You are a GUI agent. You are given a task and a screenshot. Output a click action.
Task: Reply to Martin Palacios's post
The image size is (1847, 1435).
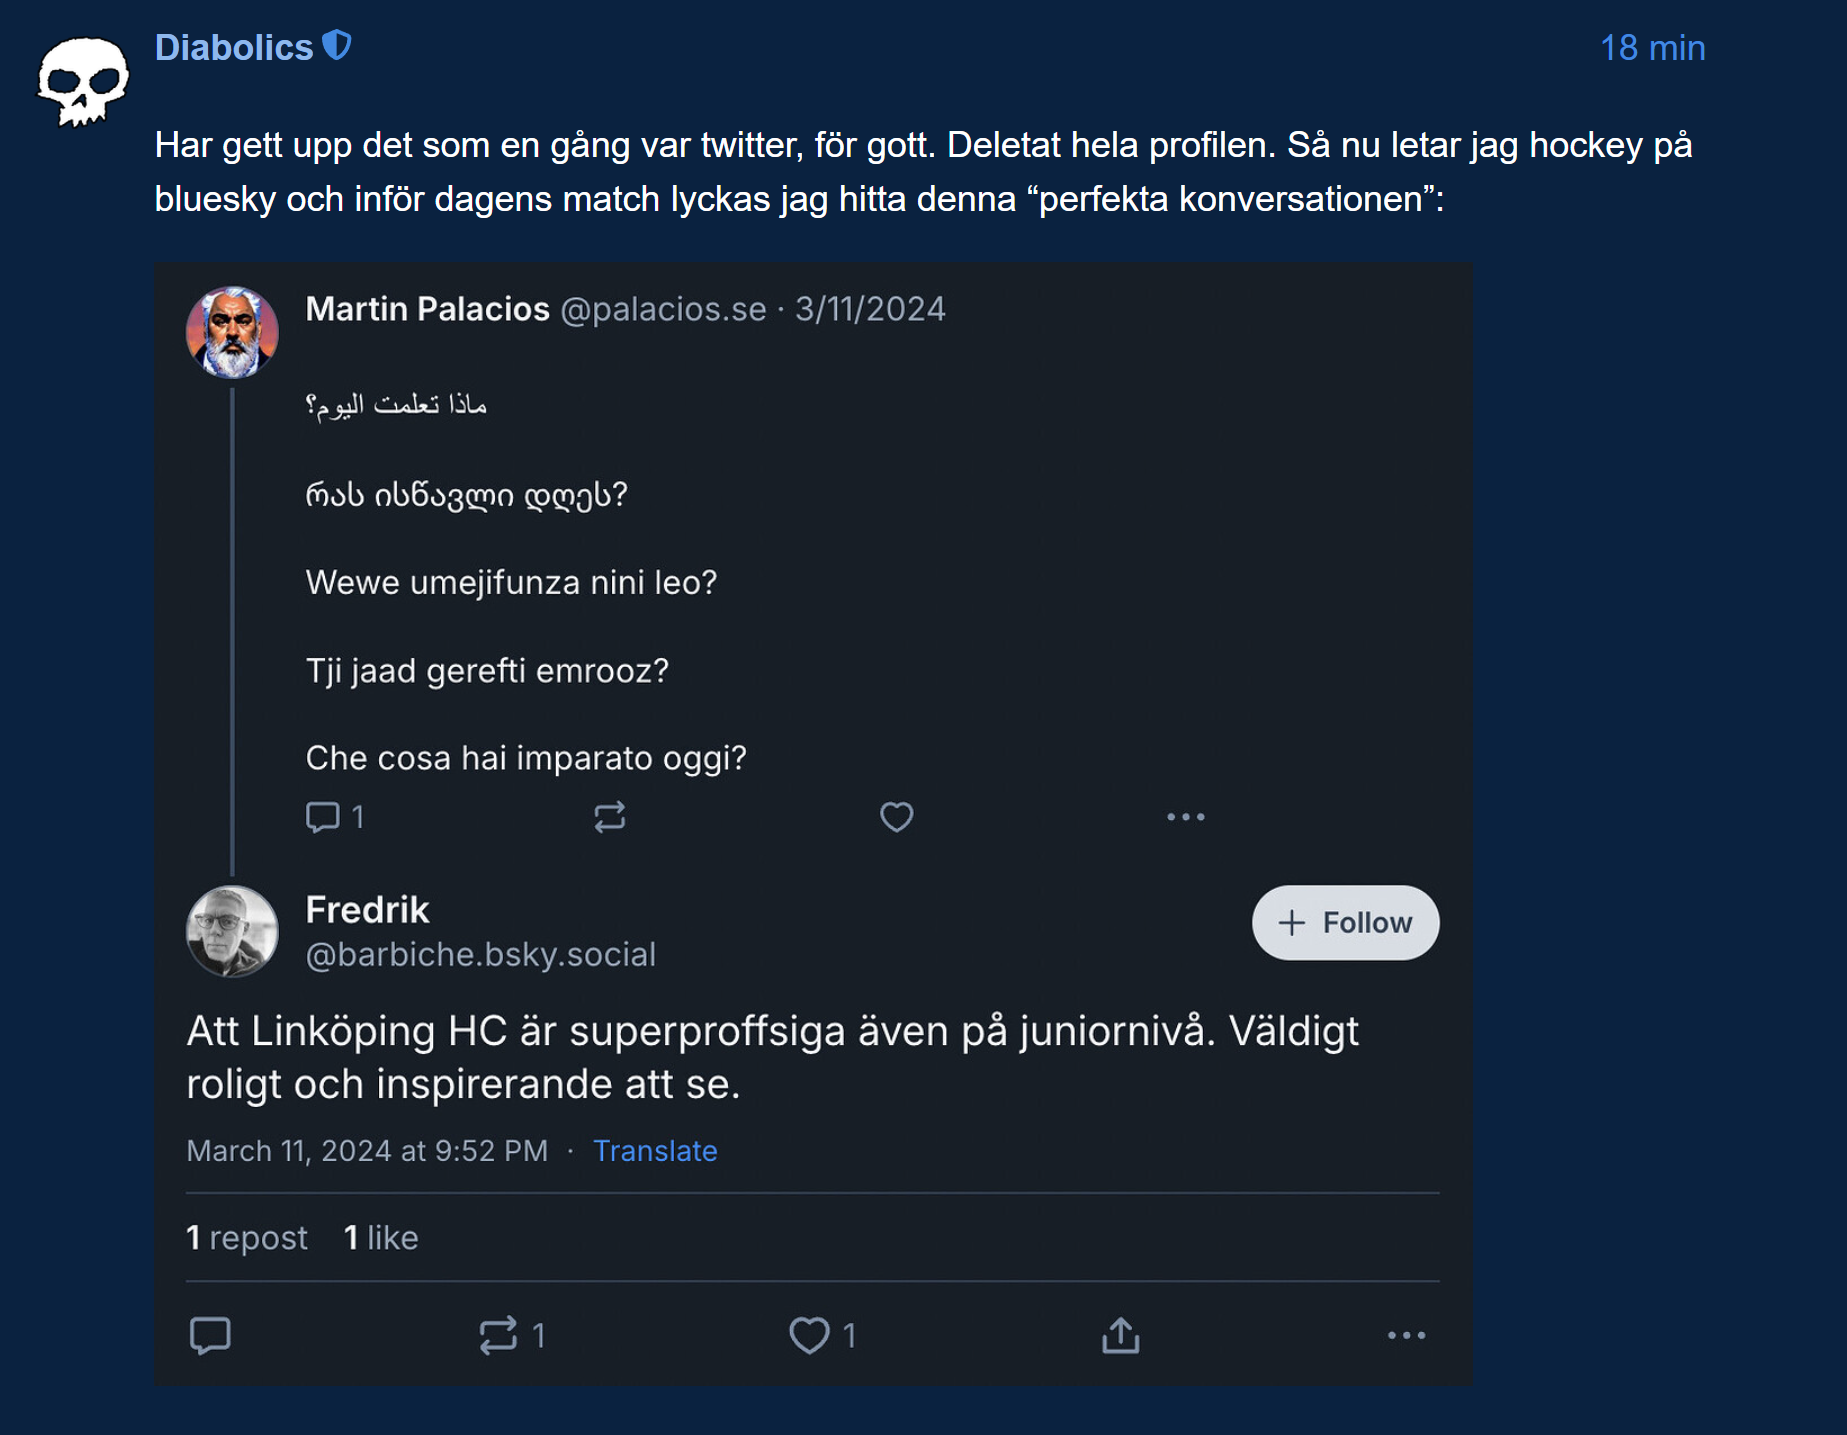(x=323, y=817)
